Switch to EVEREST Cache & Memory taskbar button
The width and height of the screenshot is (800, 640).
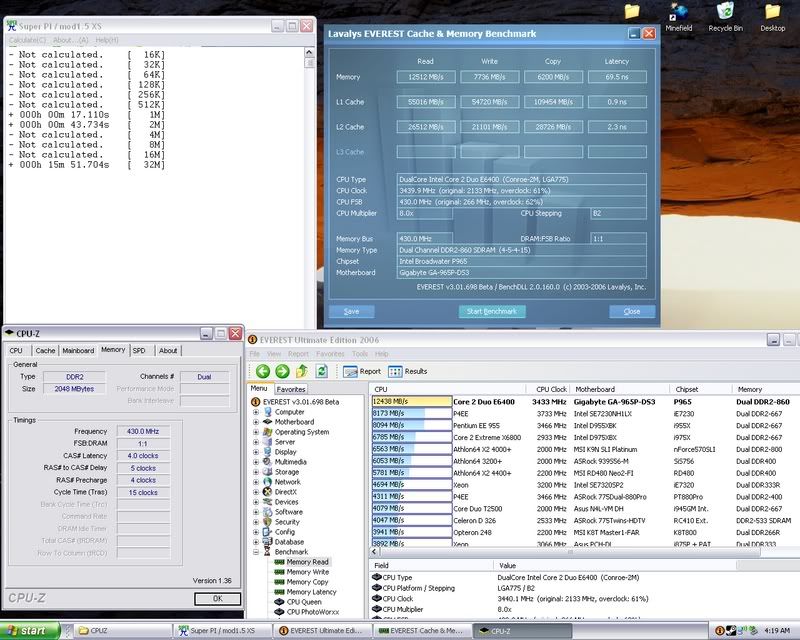coord(422,631)
